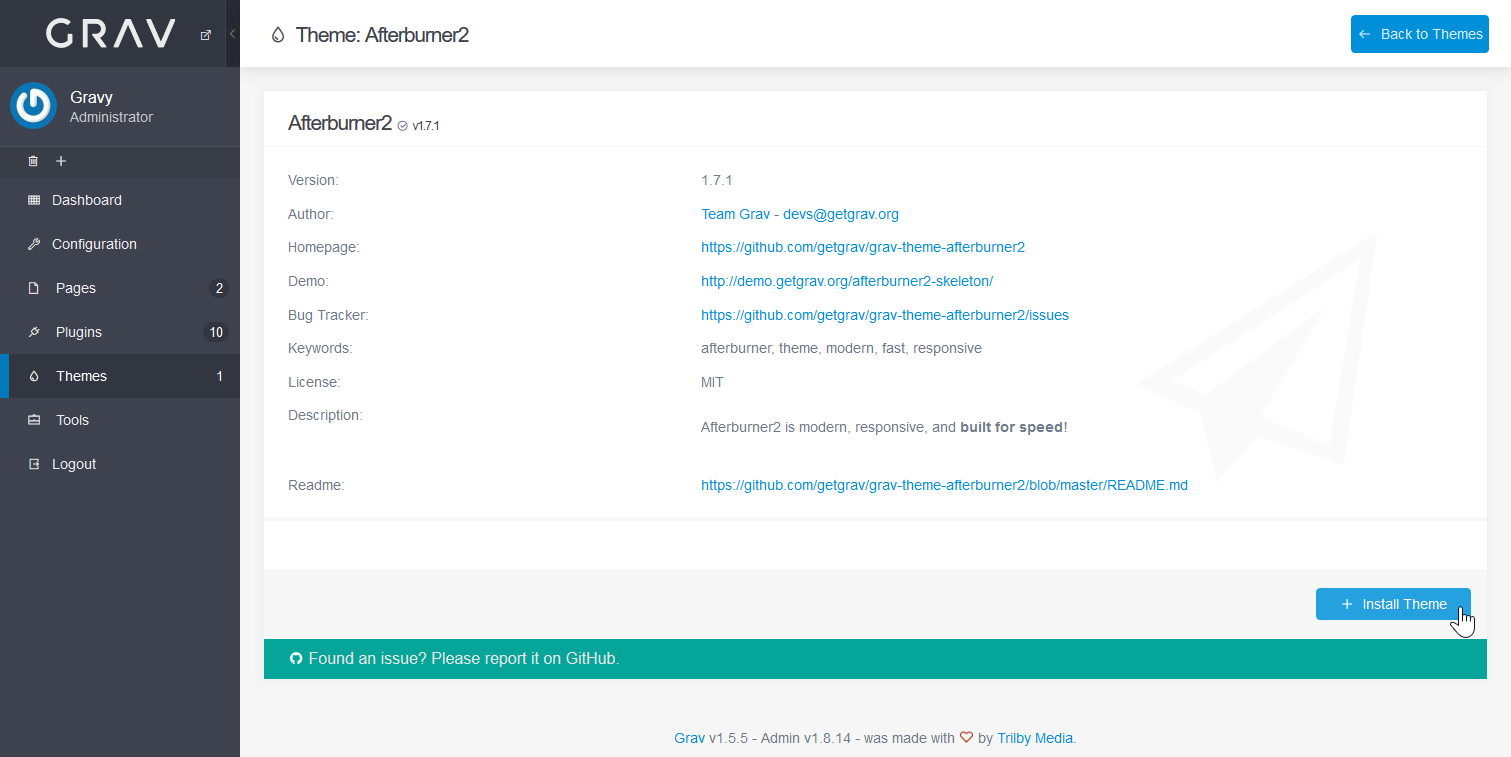Screen dimensions: 1511x757
Task: Open the Pages menu item
Action: click(x=120, y=288)
